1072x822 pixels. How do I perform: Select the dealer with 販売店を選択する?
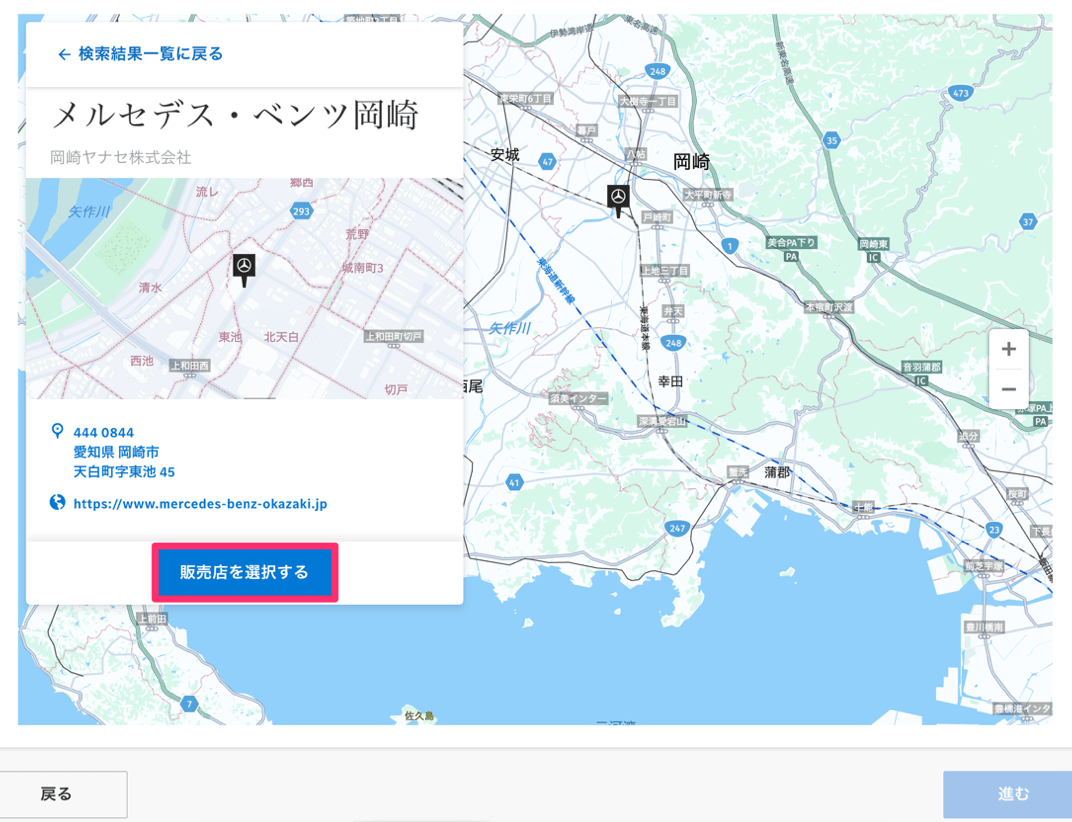pos(245,572)
